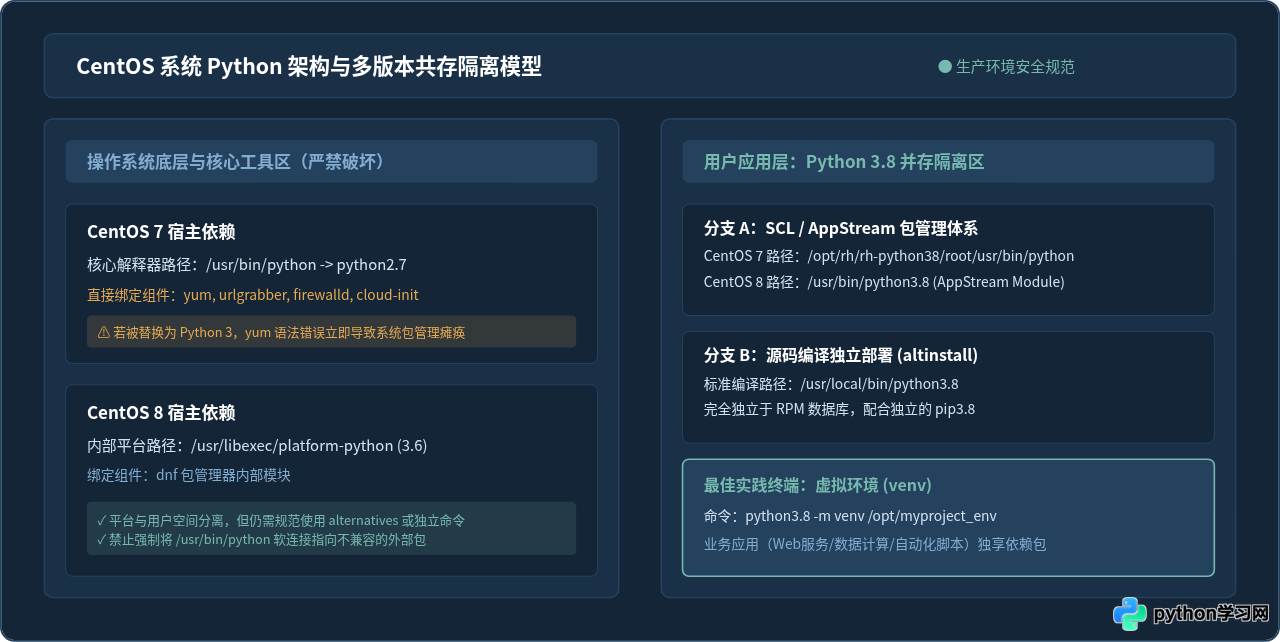Image resolution: width=1280 pixels, height=642 pixels.
Task: Click the CentOS 8 宿主依赖 heading
Action: pos(161,413)
